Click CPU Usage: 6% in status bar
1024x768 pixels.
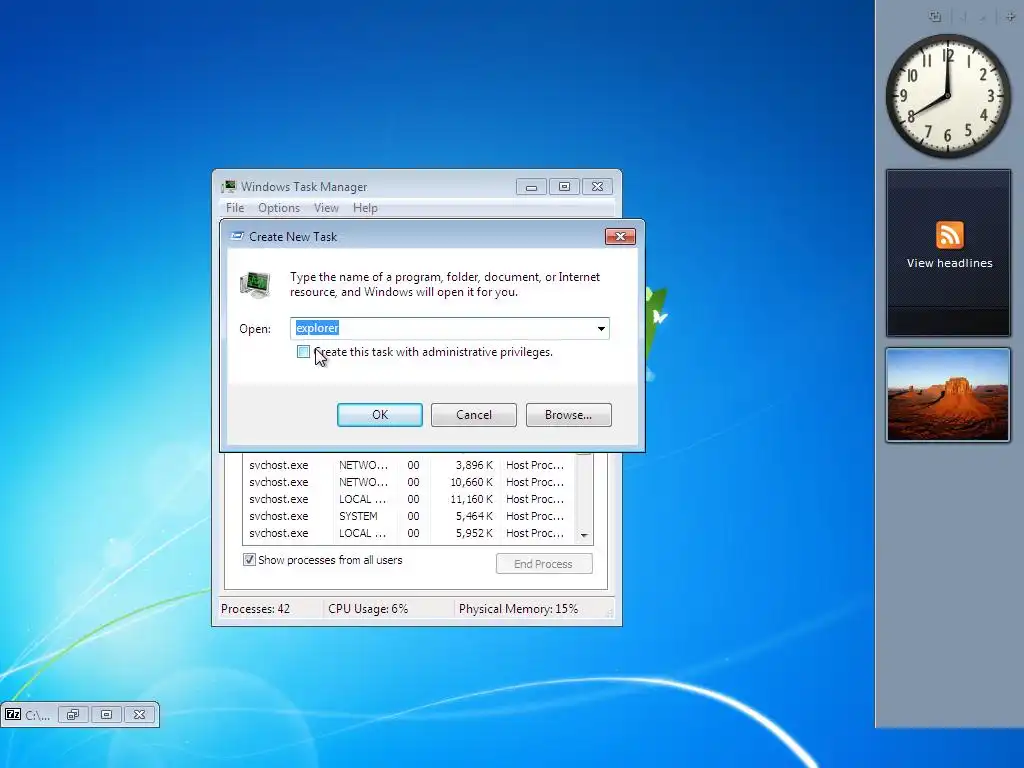pyautogui.click(x=368, y=609)
